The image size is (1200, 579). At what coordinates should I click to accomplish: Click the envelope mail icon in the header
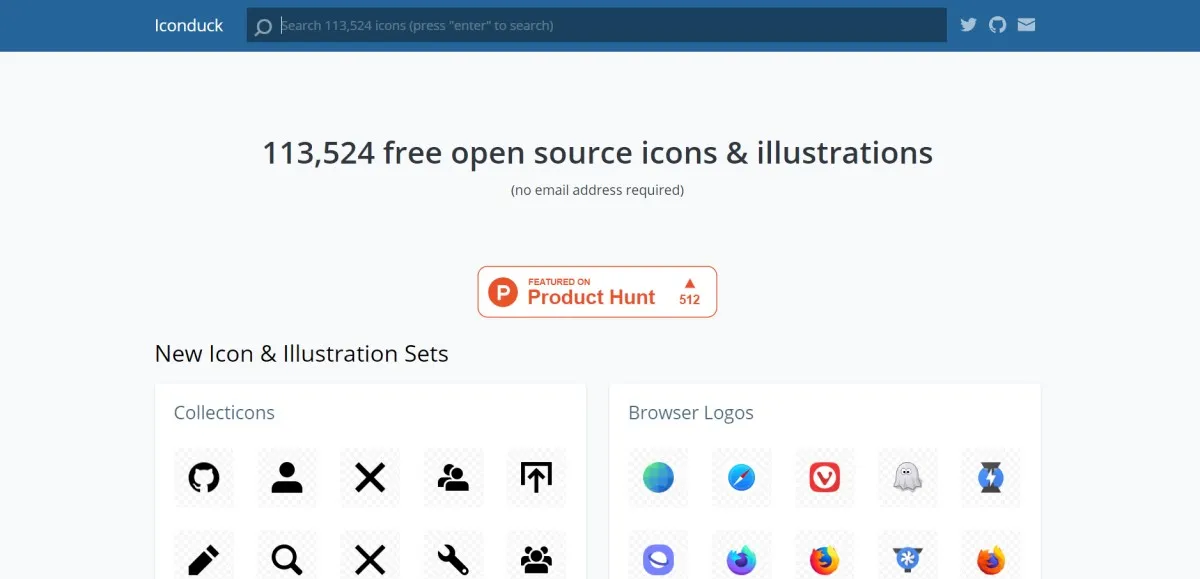pyautogui.click(x=1026, y=25)
